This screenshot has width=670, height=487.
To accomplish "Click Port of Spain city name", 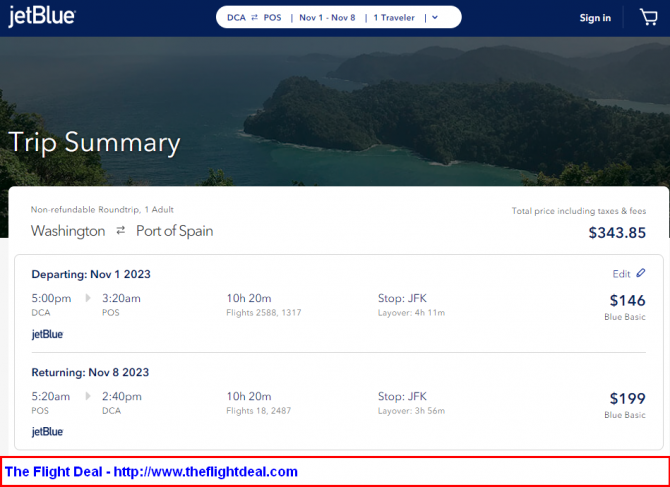I will point(175,231).
